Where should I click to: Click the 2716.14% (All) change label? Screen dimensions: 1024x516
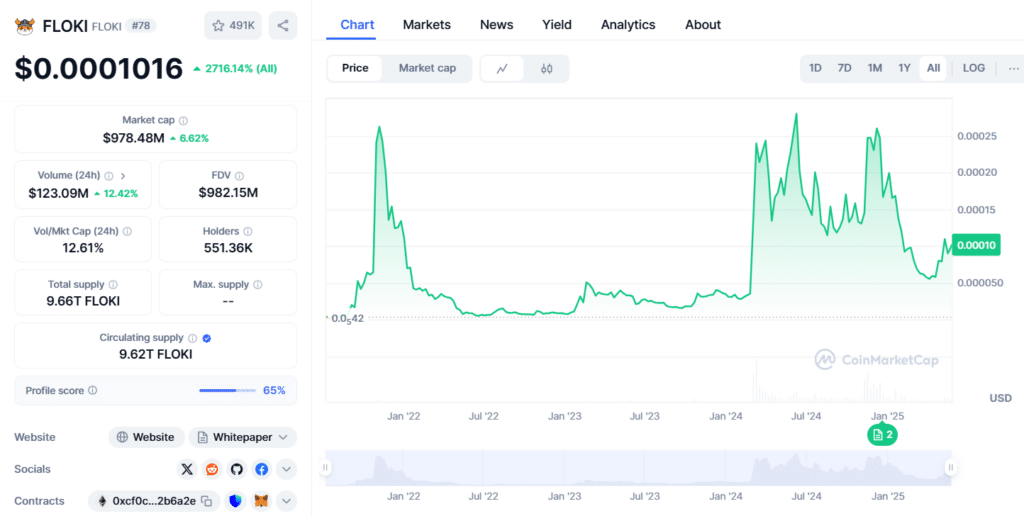pyautogui.click(x=235, y=69)
